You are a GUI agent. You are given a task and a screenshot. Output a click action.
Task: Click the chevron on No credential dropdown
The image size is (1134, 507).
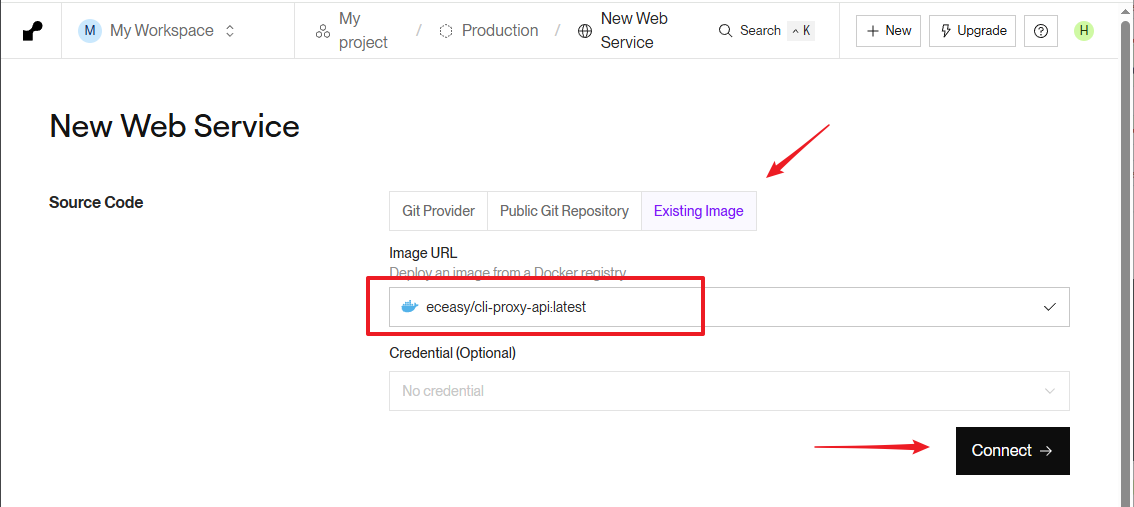pyautogui.click(x=1049, y=391)
